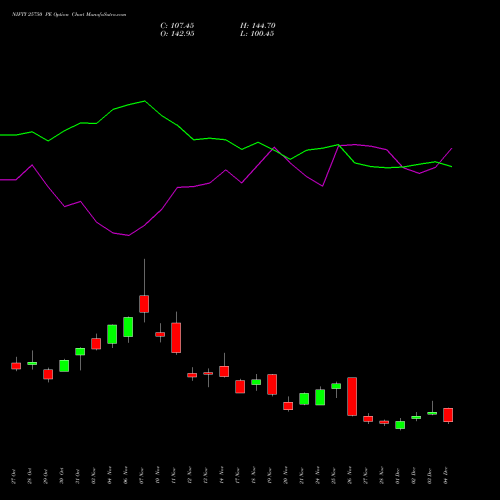Select the 29 Oct date label
The image size is (500, 500).
(45, 476)
